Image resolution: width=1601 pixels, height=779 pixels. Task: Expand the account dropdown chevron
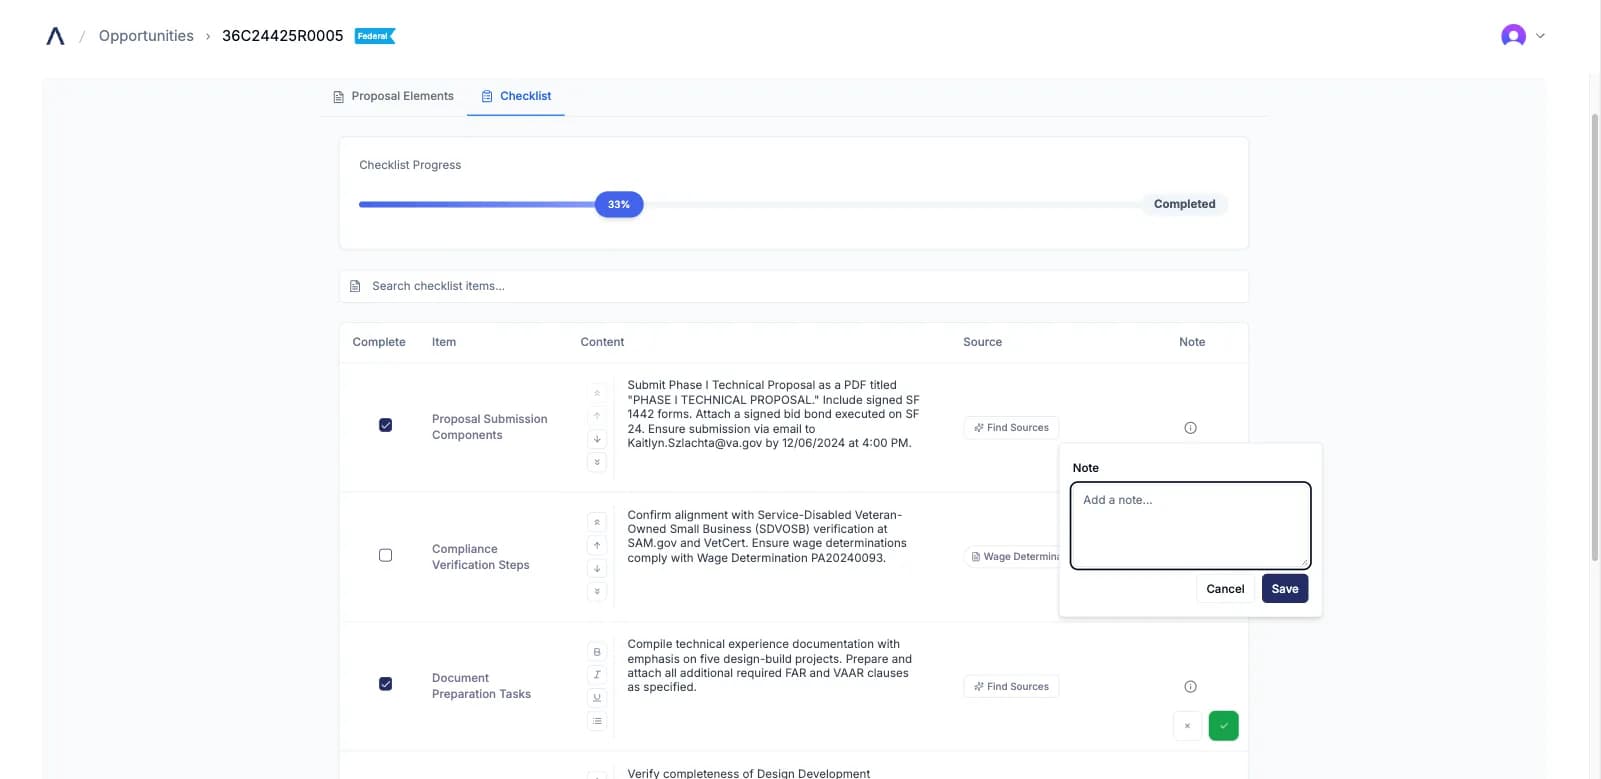coord(1540,36)
